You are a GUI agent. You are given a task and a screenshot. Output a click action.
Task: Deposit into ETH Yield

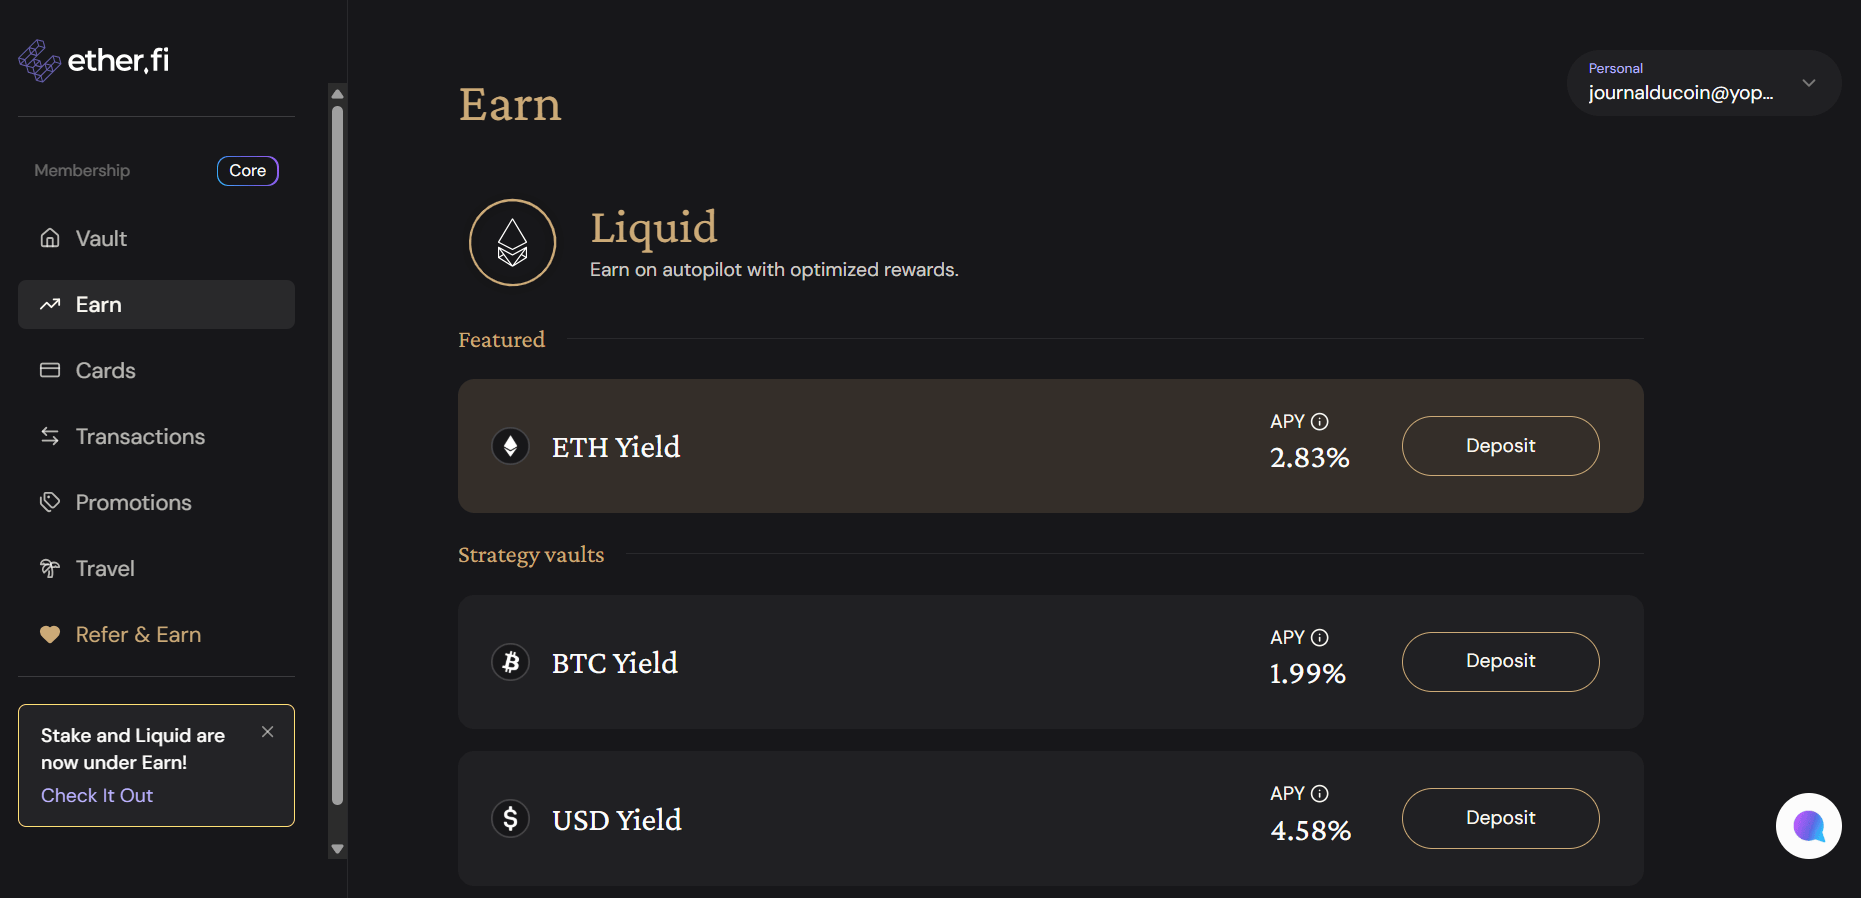1500,446
